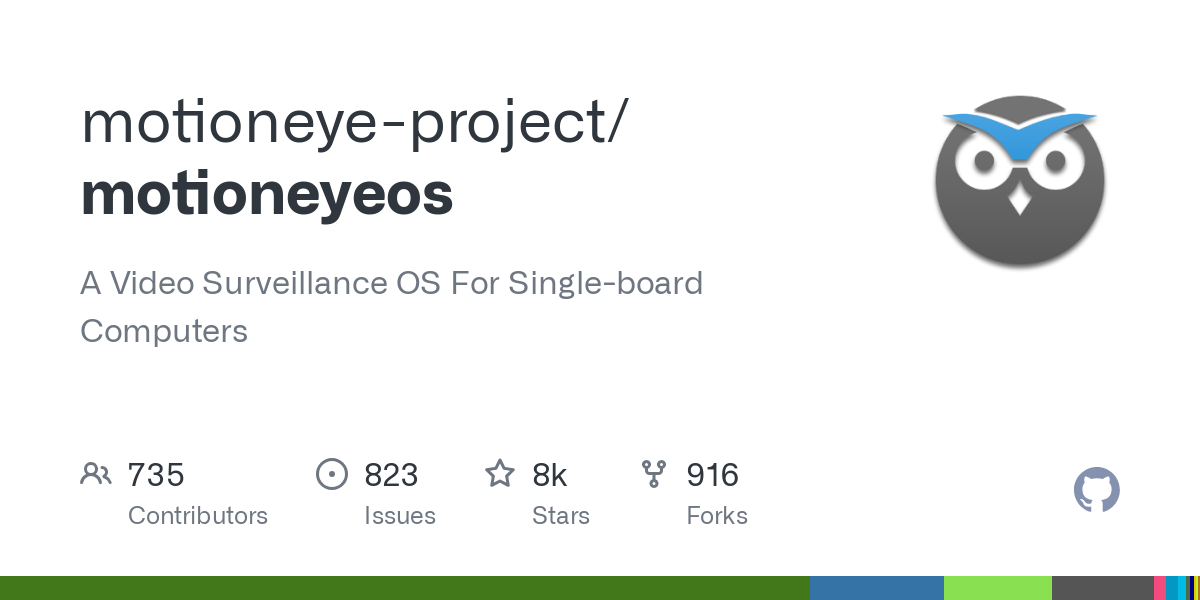Open the Contributors label
This screenshot has height=600, width=1200.
pos(198,516)
